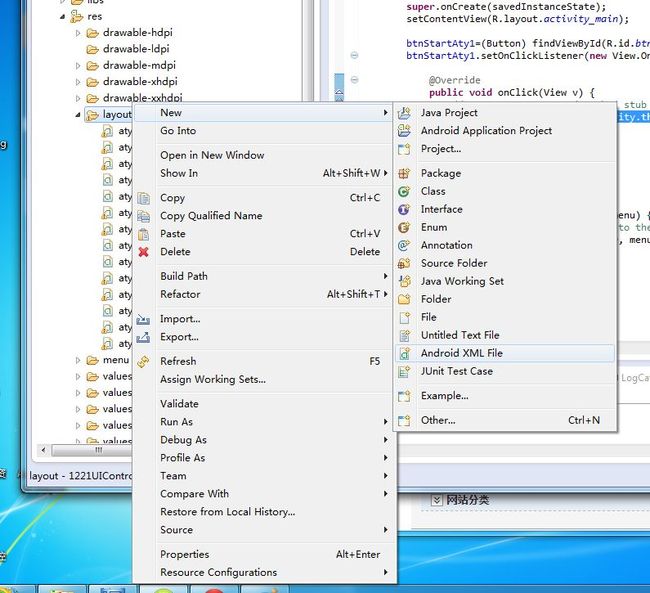Click the Paste clipboard icon
This screenshot has width=650, height=593.
coord(143,234)
